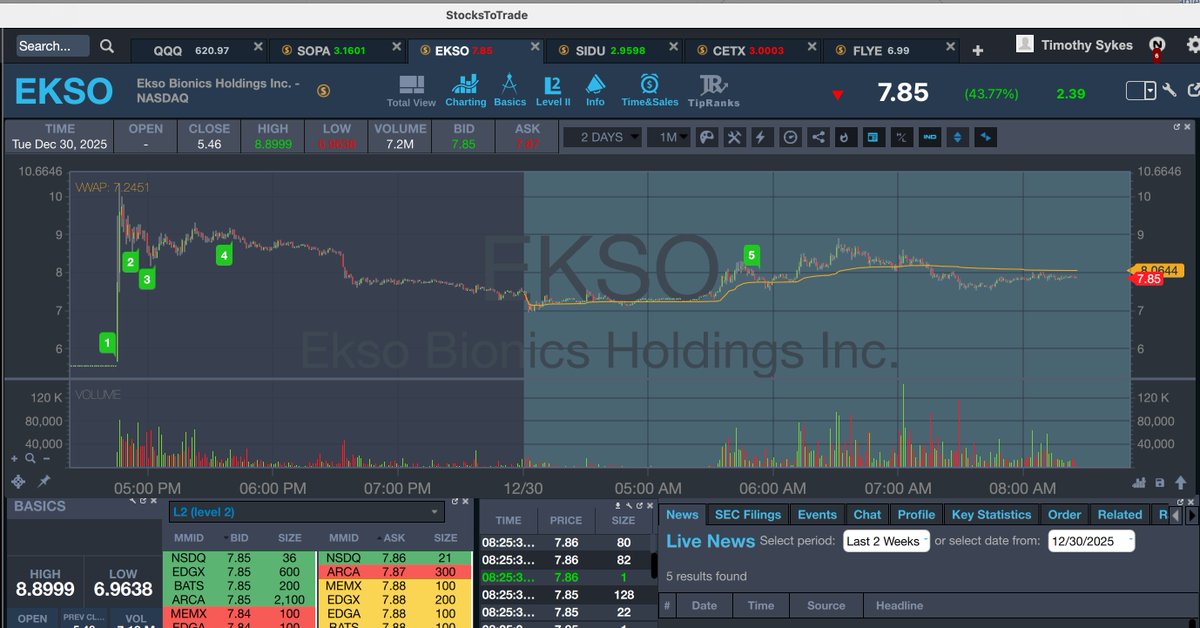Click the green trade marker 5 on the chart
The height and width of the screenshot is (628, 1200).
(x=751, y=255)
